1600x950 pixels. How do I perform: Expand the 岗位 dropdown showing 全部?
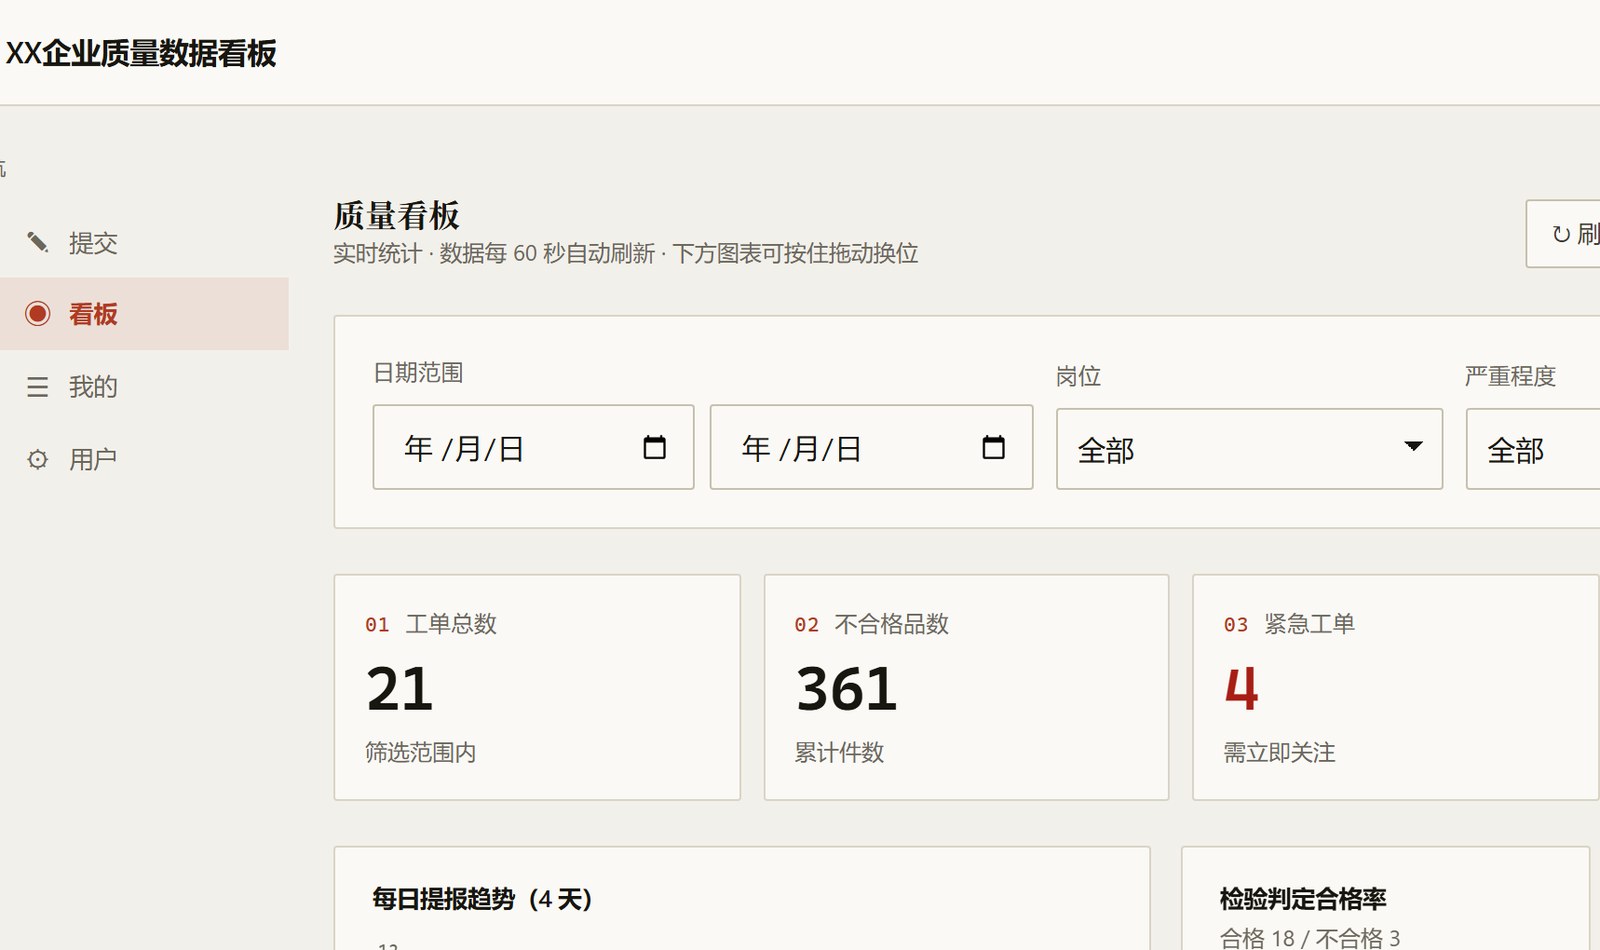(x=1249, y=449)
